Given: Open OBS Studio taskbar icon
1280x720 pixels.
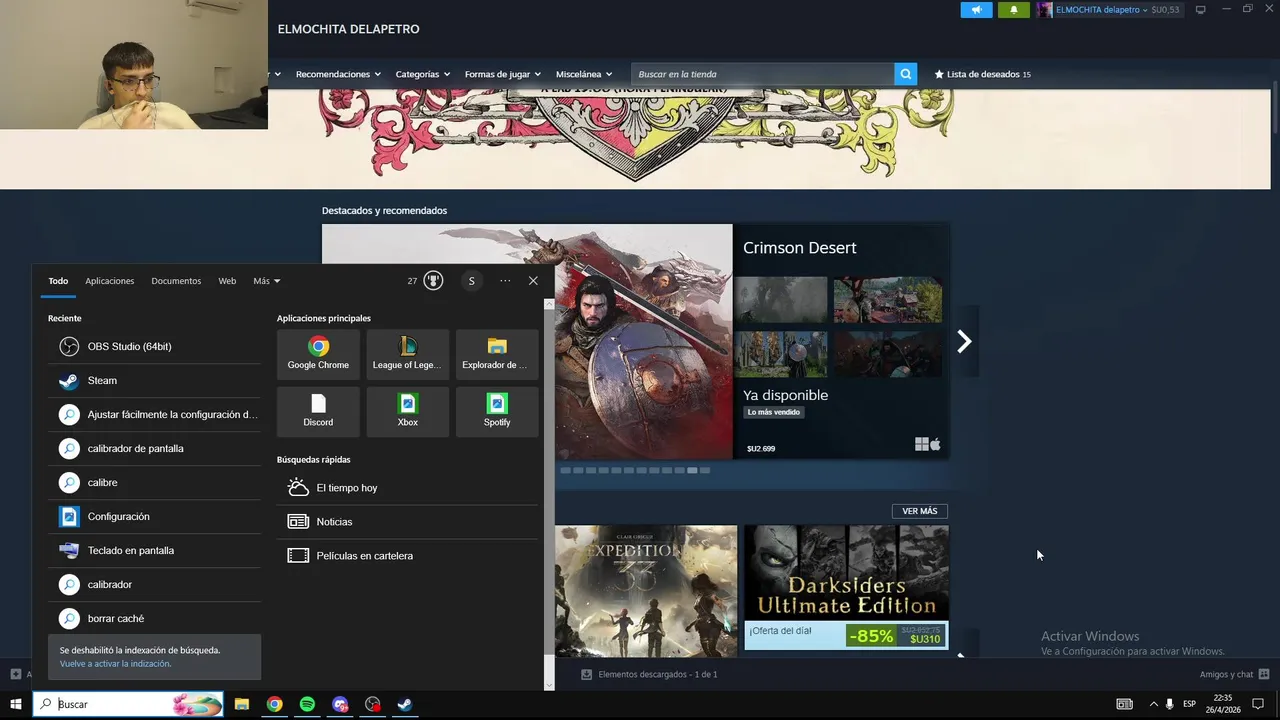Looking at the screenshot, I should 373,704.
